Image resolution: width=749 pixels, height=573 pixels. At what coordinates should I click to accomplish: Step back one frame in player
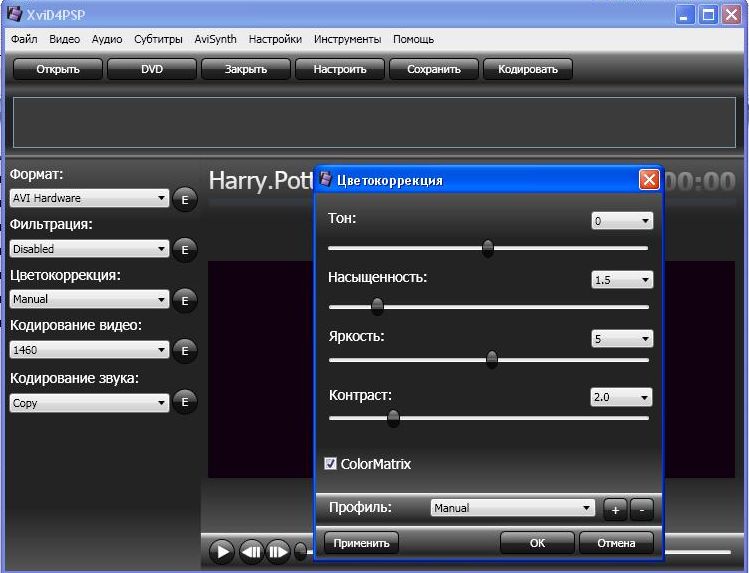pyautogui.click(x=251, y=552)
